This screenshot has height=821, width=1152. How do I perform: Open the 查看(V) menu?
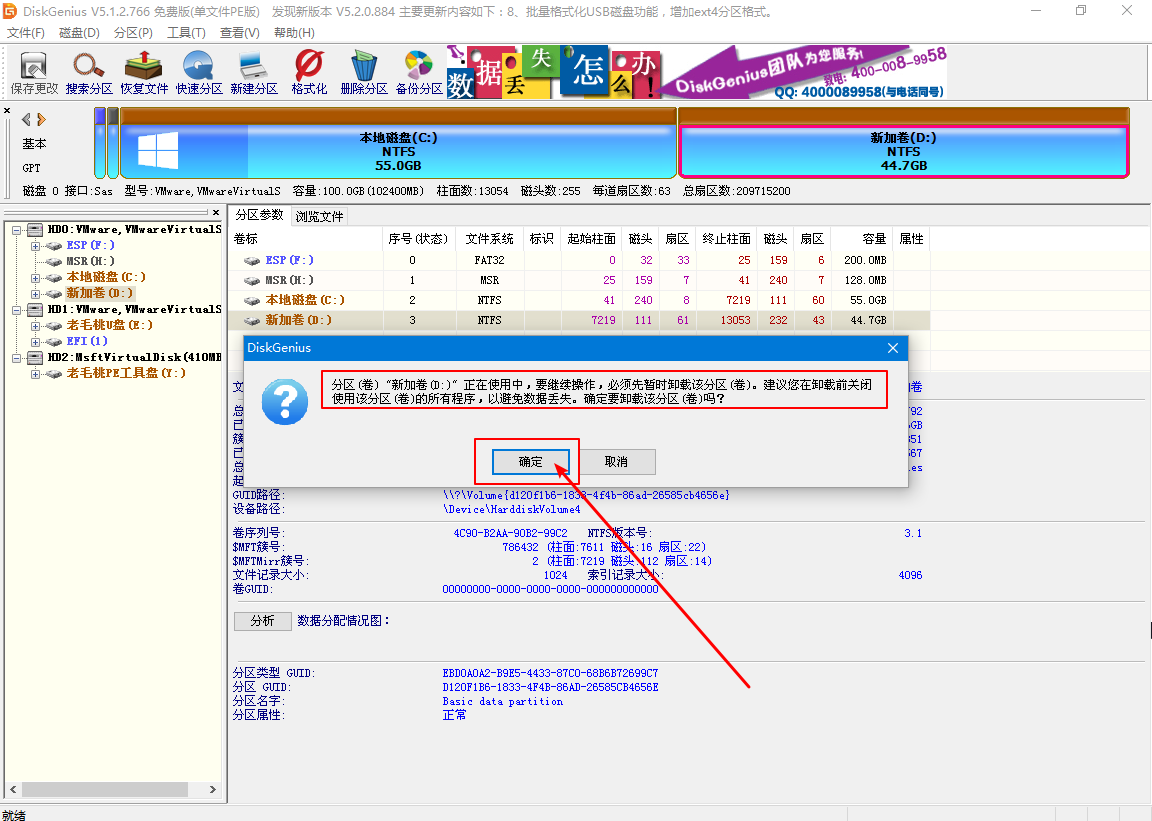tap(240, 33)
